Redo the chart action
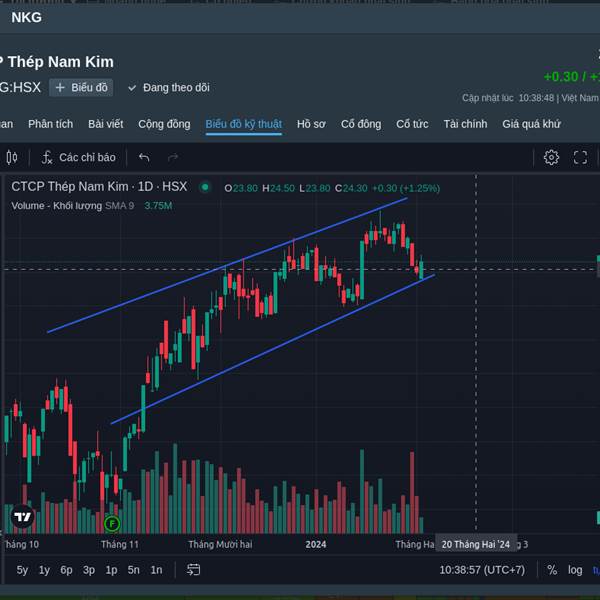 click(173, 157)
